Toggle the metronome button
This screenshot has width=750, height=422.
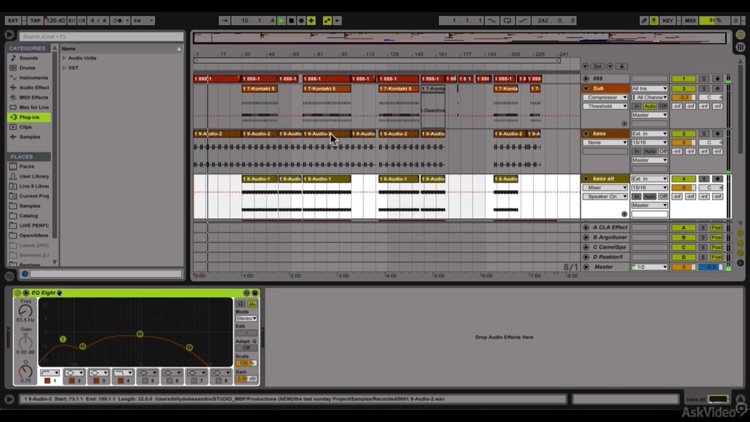tap(118, 21)
